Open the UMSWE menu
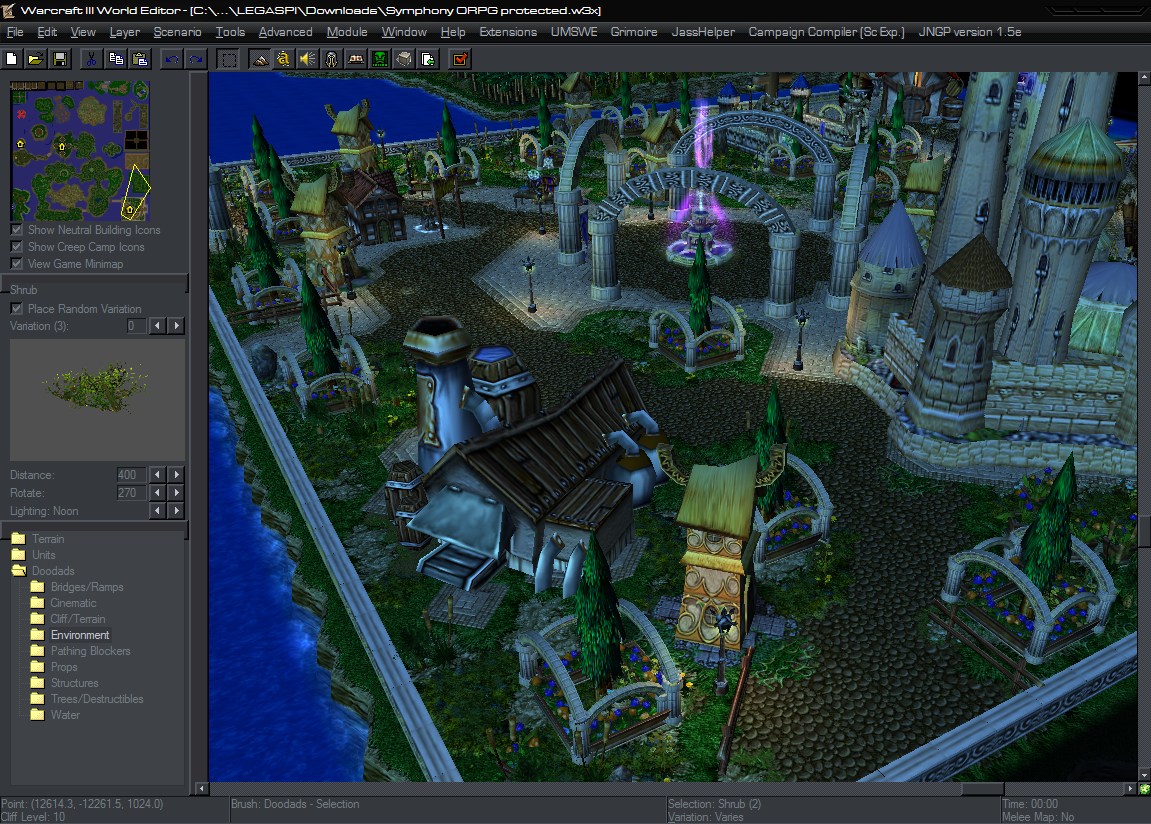 (574, 32)
